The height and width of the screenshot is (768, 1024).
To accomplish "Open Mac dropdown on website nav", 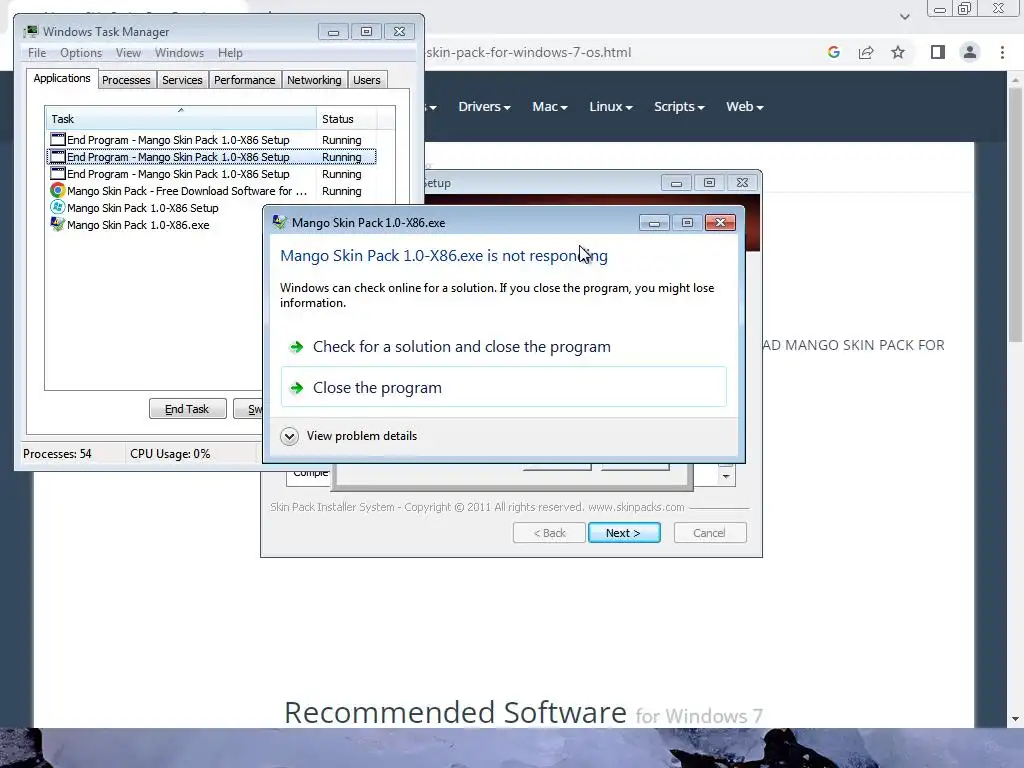I will (550, 106).
